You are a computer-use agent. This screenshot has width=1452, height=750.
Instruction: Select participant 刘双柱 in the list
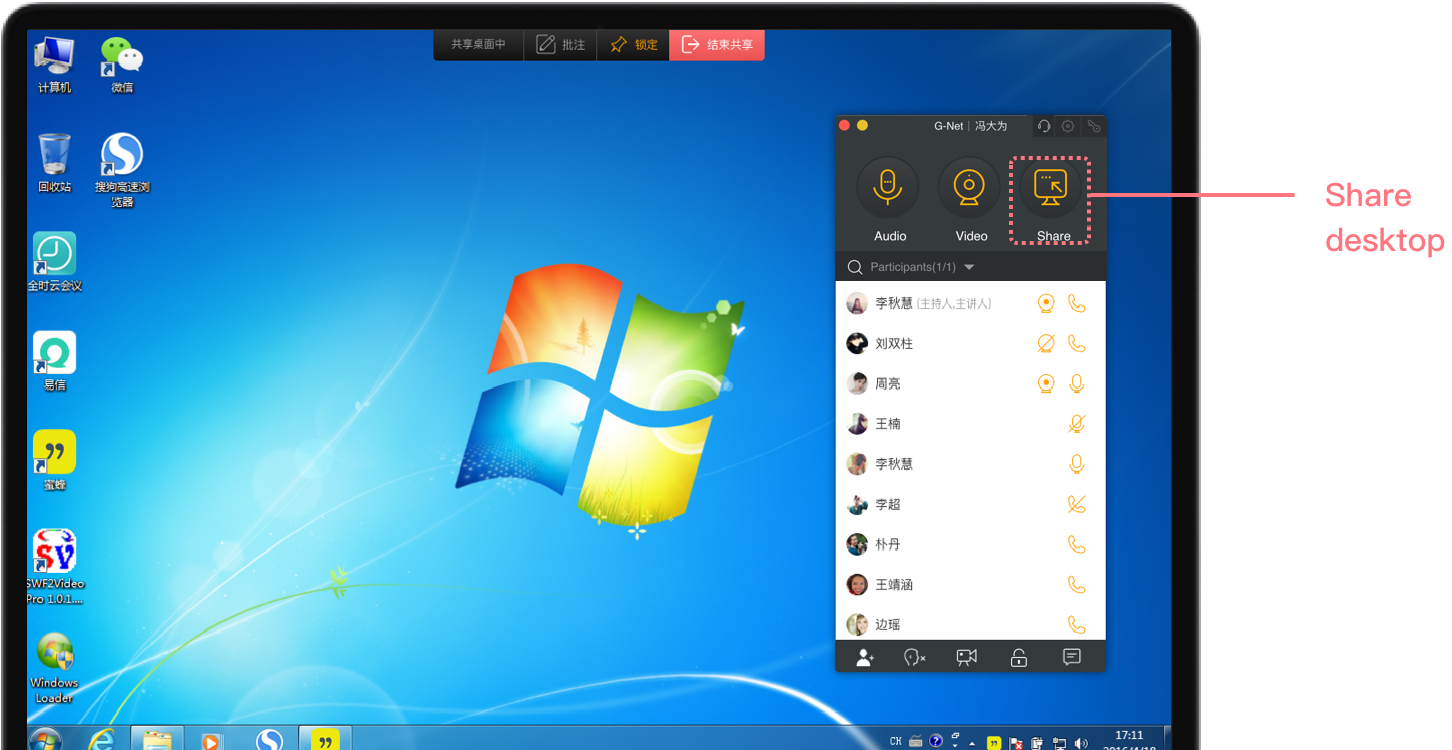click(894, 343)
